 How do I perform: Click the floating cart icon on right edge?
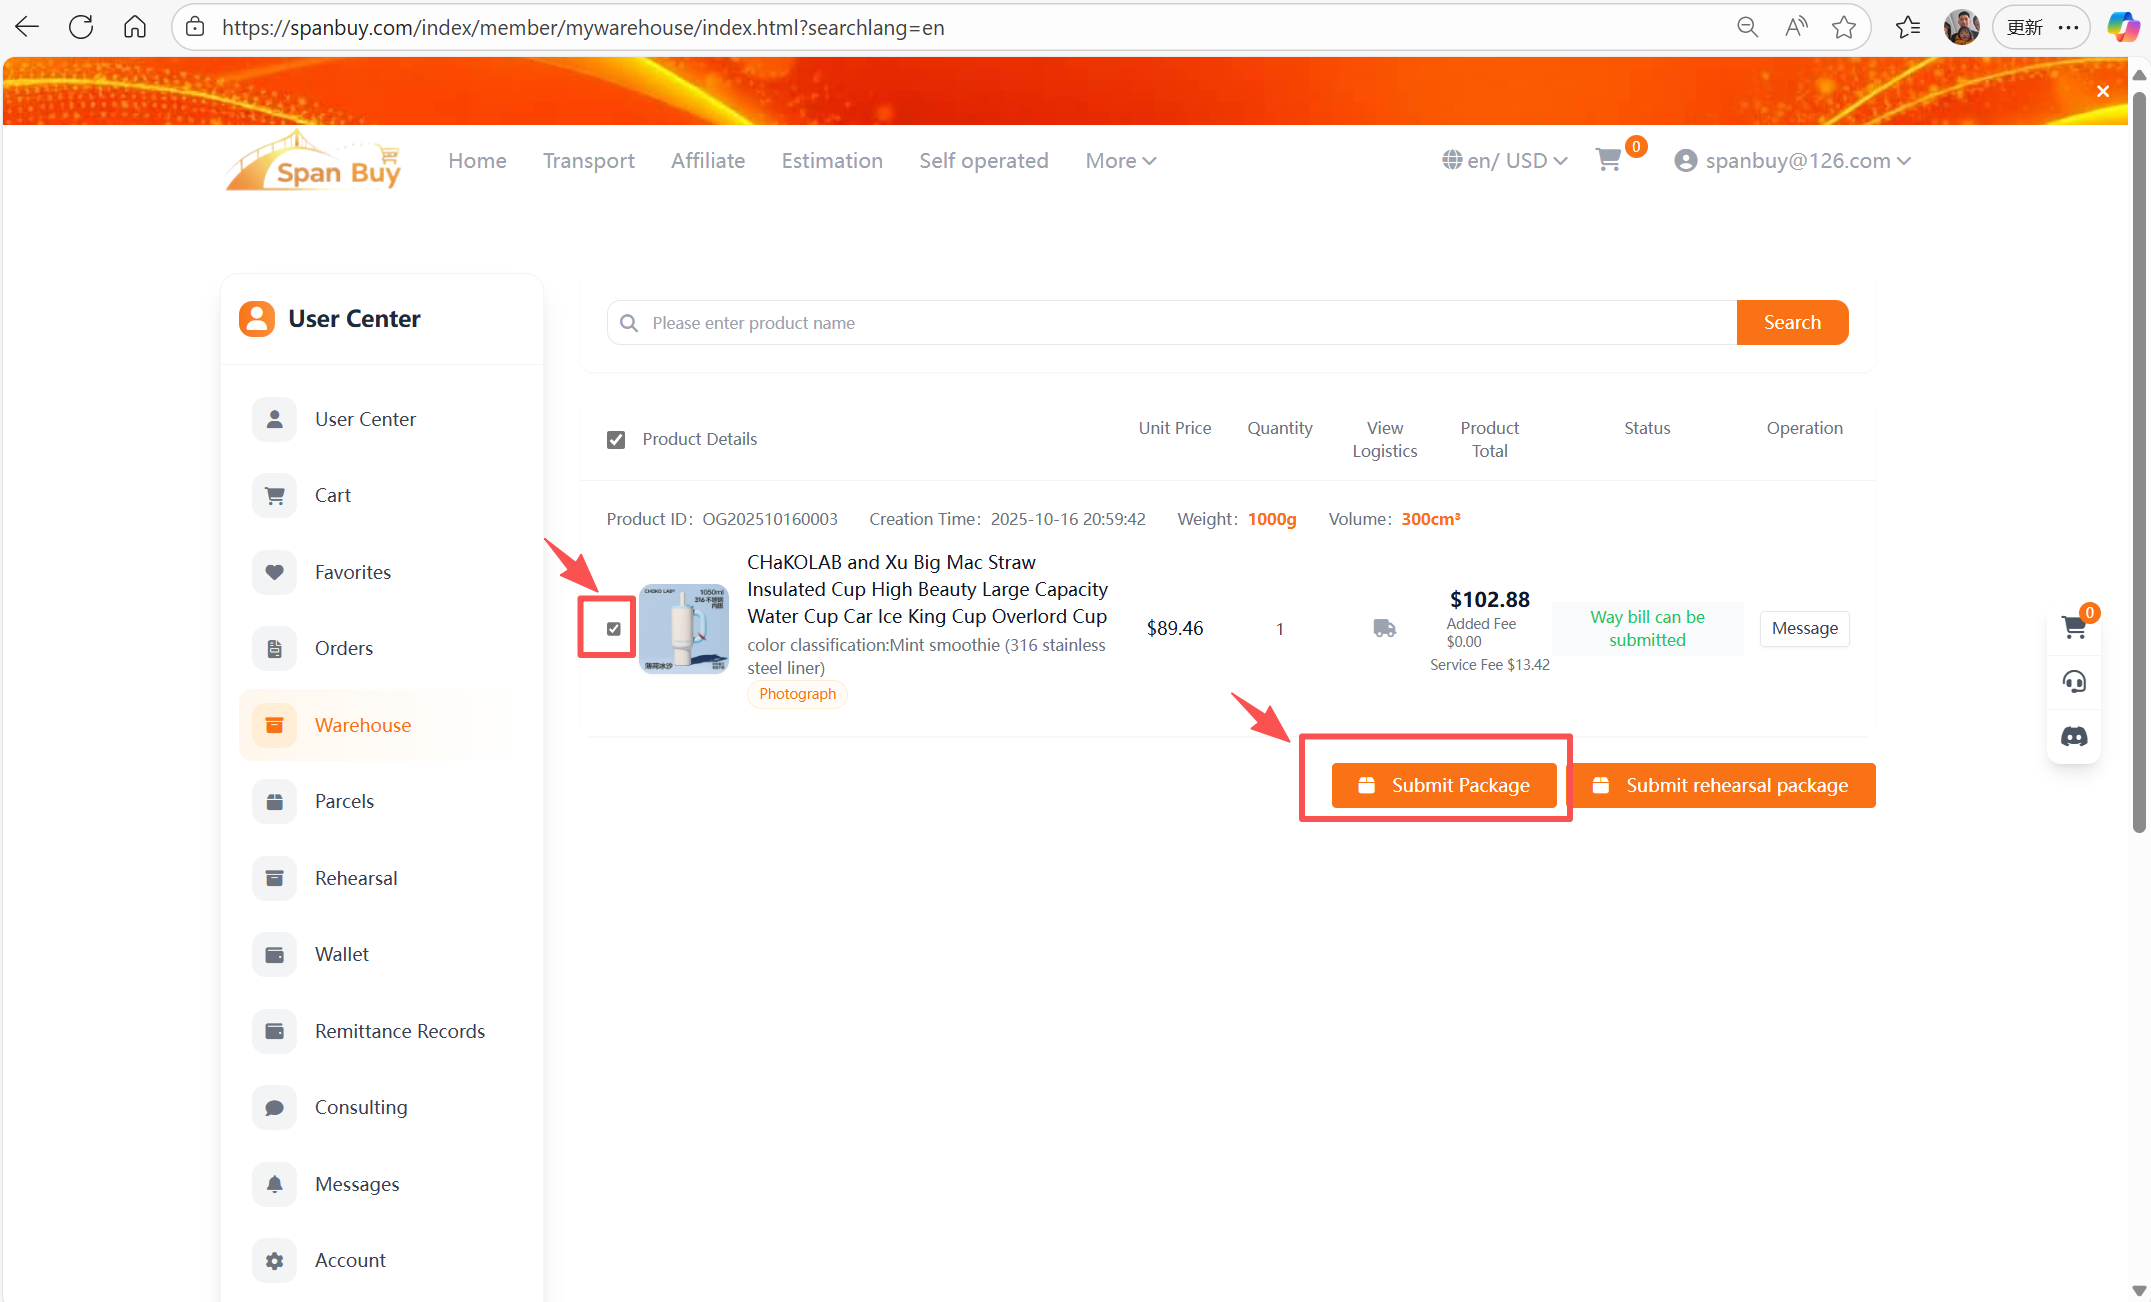pos(2074,627)
